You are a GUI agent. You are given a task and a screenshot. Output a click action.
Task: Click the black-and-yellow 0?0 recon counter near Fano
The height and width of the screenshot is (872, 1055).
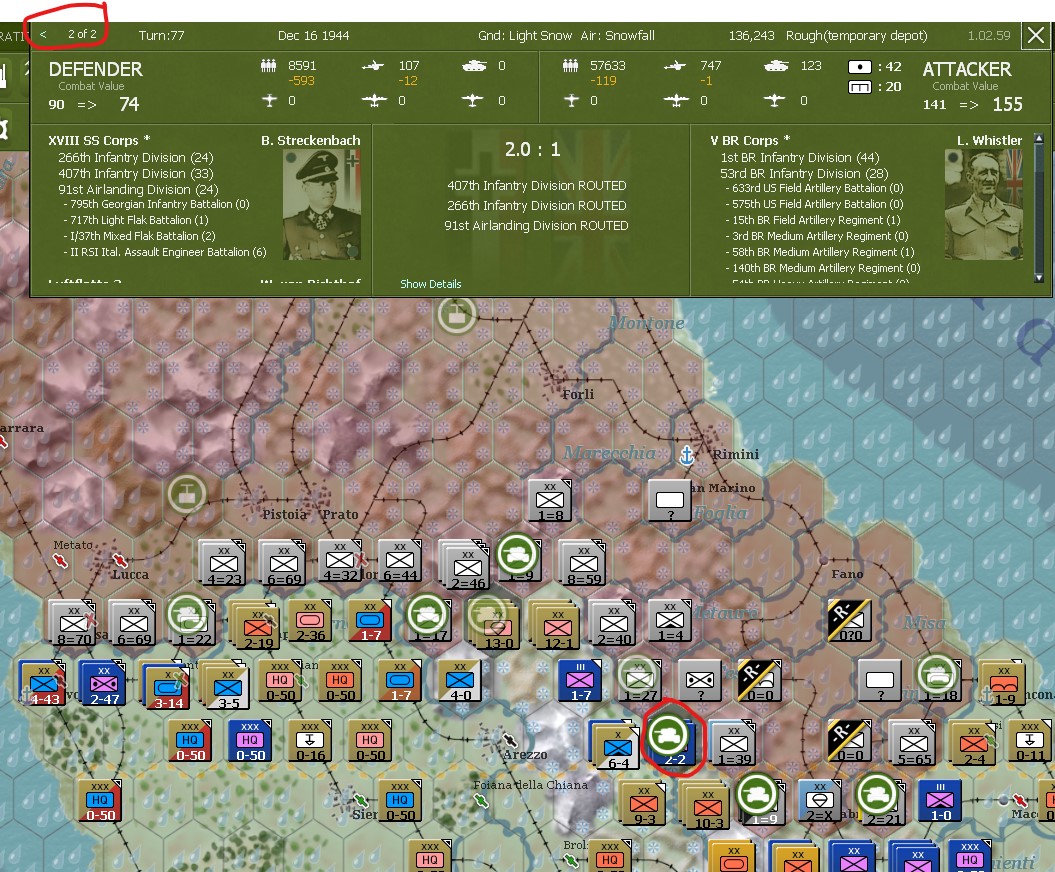pos(849,621)
